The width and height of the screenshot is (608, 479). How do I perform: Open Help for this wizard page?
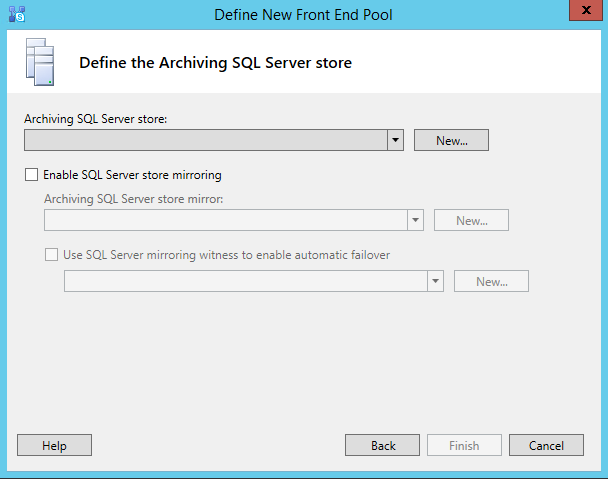[x=54, y=446]
